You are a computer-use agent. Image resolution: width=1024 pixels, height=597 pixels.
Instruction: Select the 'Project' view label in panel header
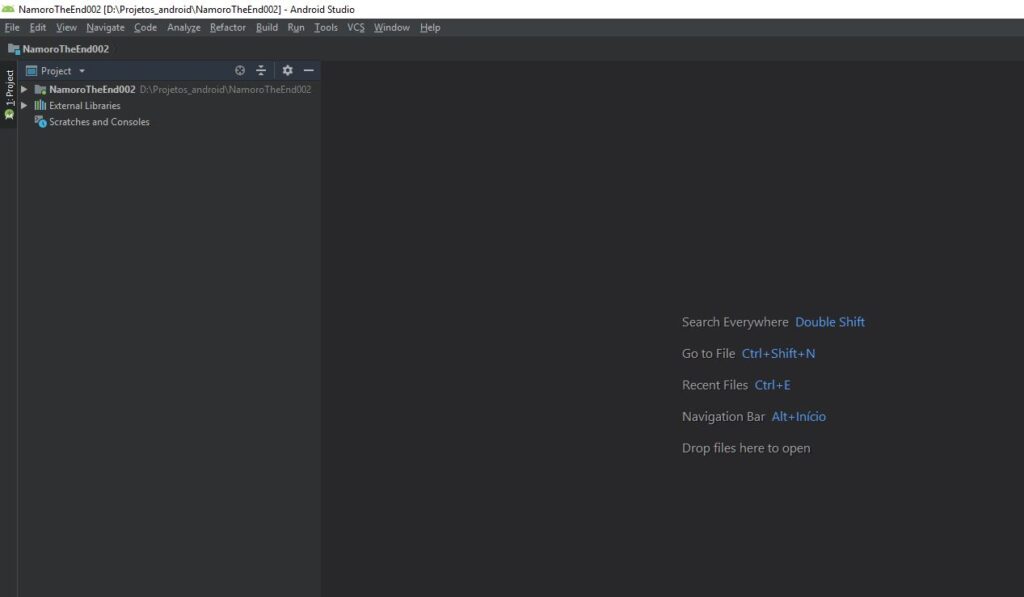pos(56,71)
